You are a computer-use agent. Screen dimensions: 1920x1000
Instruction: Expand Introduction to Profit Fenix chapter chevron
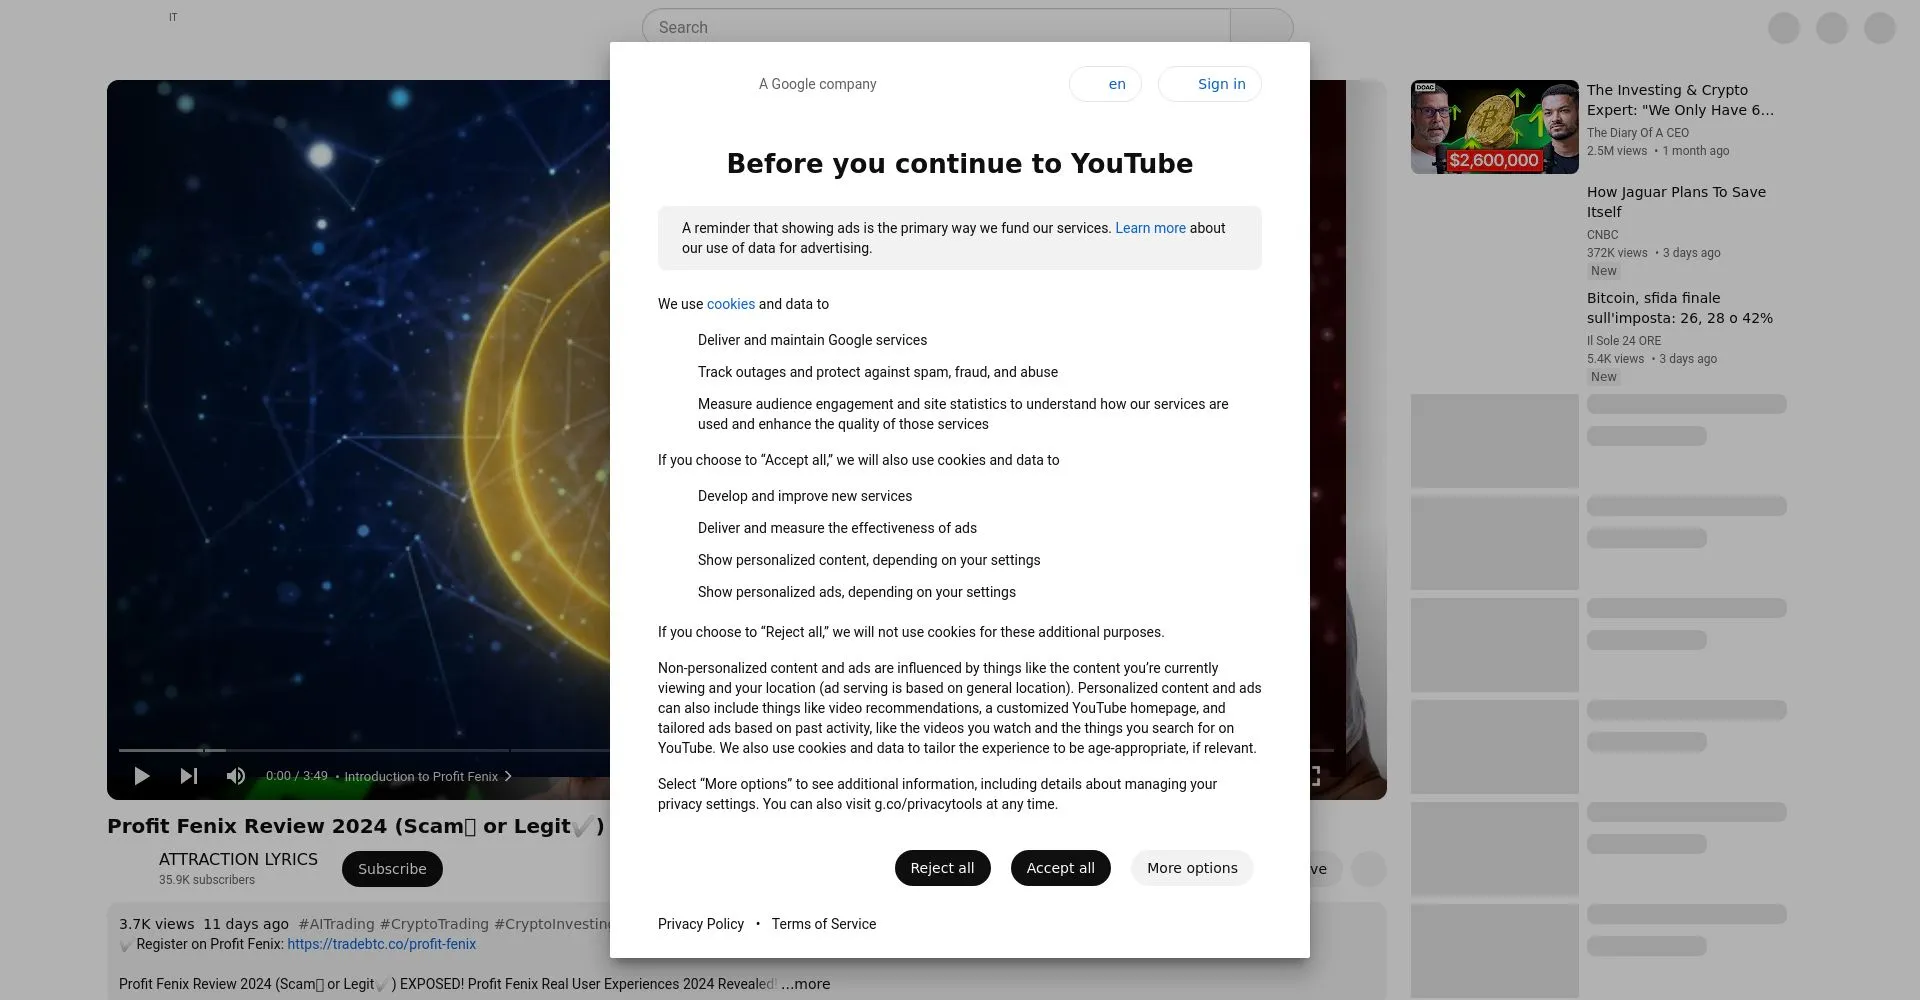[x=508, y=776]
